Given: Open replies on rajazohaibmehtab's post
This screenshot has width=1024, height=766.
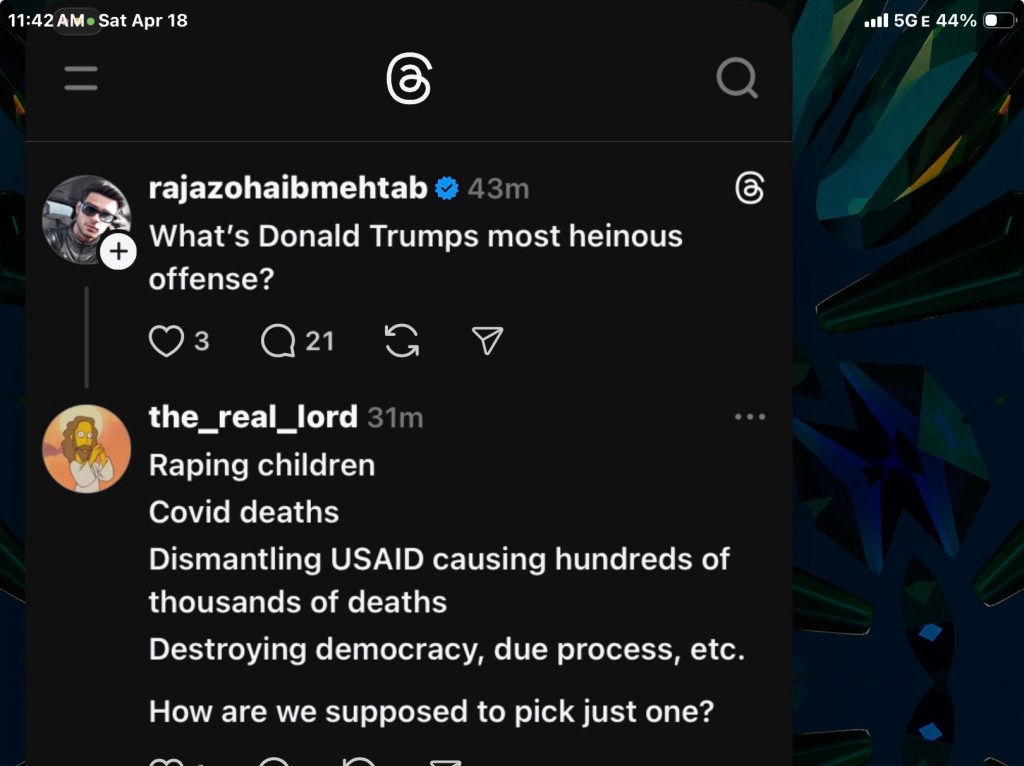Looking at the screenshot, I should (x=278, y=342).
